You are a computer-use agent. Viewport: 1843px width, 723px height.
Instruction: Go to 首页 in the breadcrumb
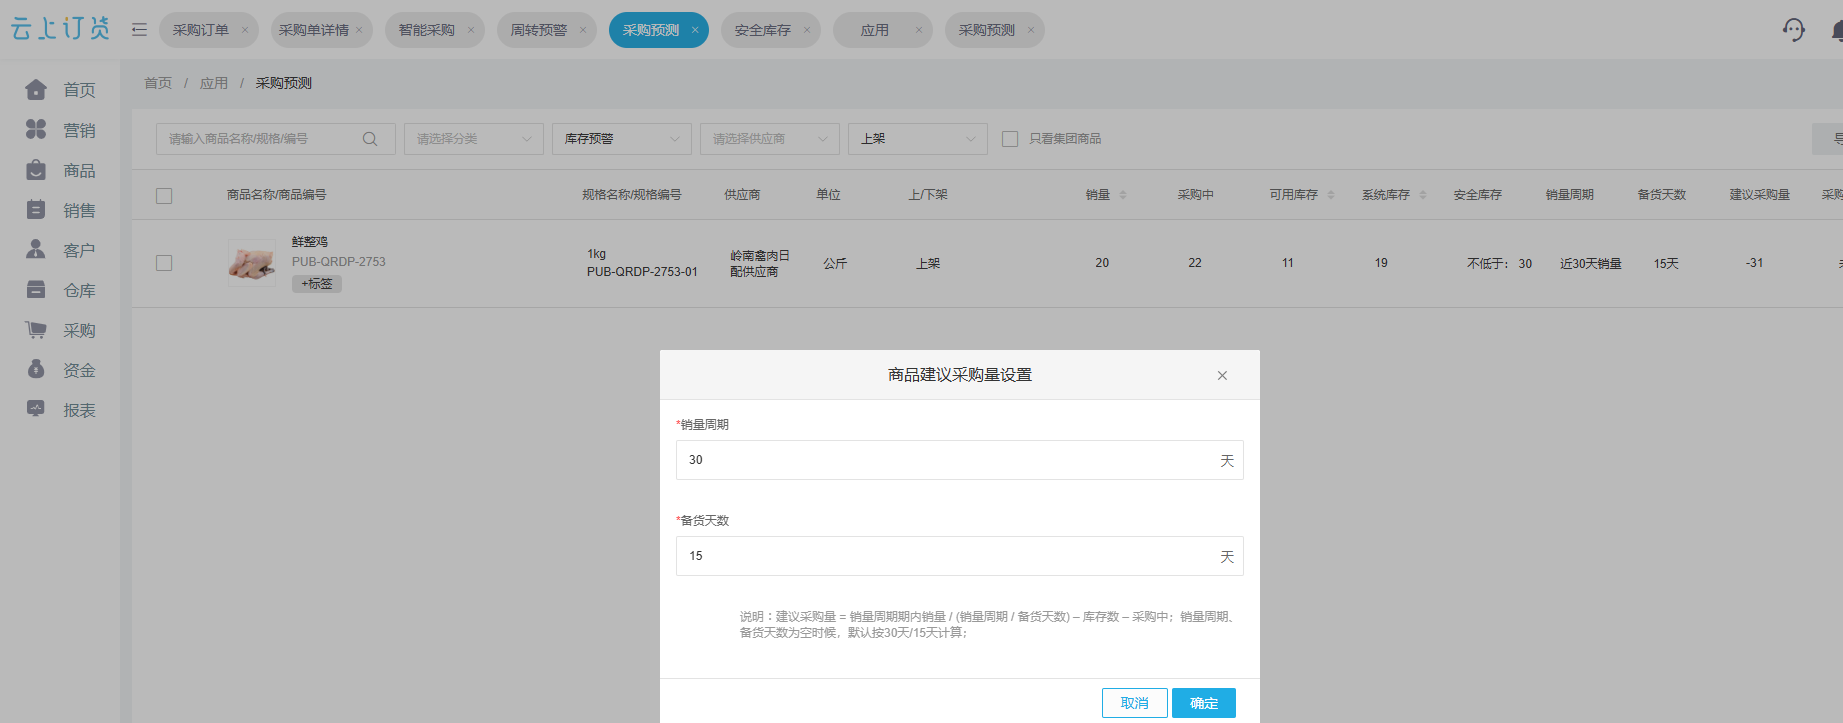158,83
